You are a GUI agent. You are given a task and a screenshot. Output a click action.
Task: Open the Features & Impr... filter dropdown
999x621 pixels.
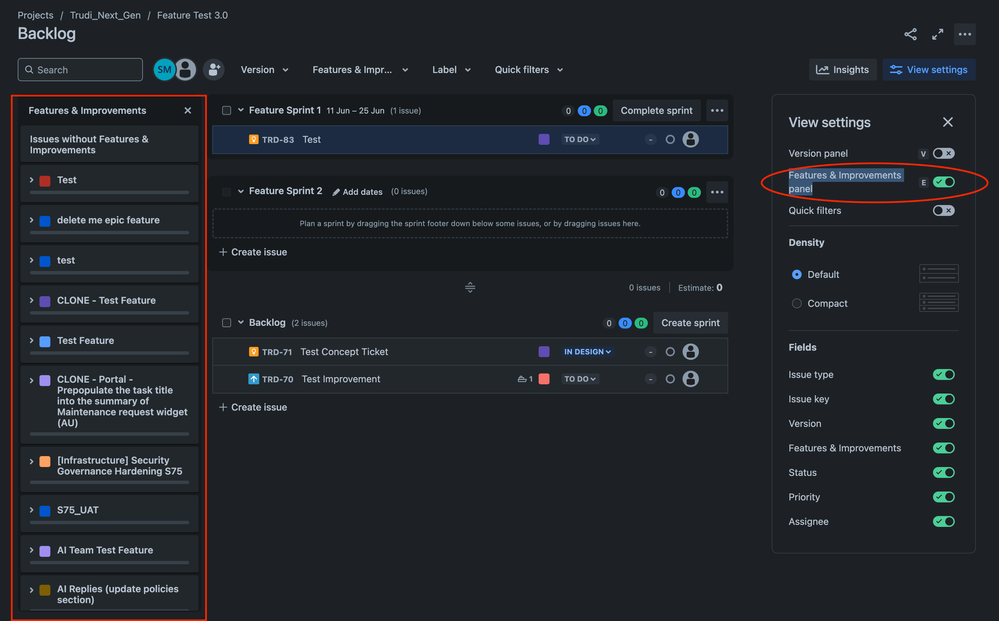[x=360, y=69]
